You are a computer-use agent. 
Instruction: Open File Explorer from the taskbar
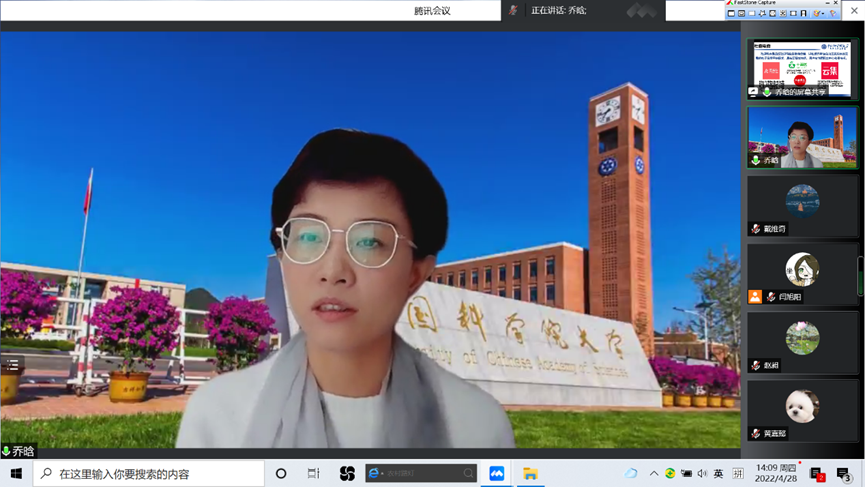point(531,473)
